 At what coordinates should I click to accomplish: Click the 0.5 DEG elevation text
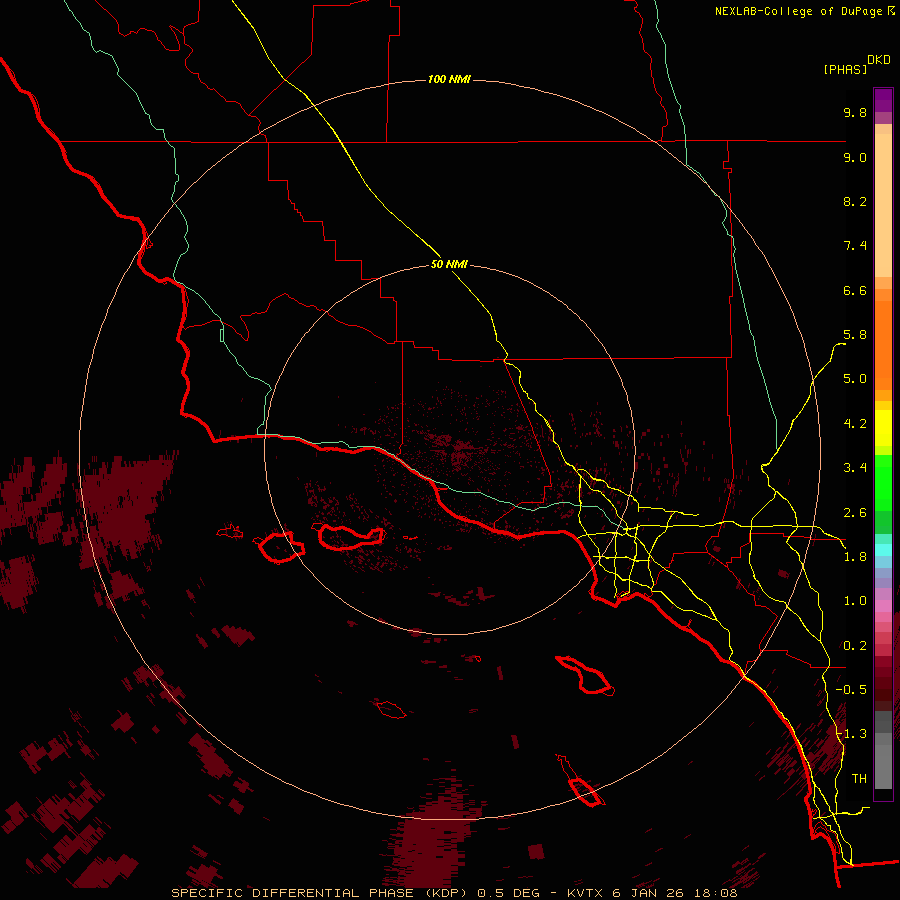click(509, 893)
